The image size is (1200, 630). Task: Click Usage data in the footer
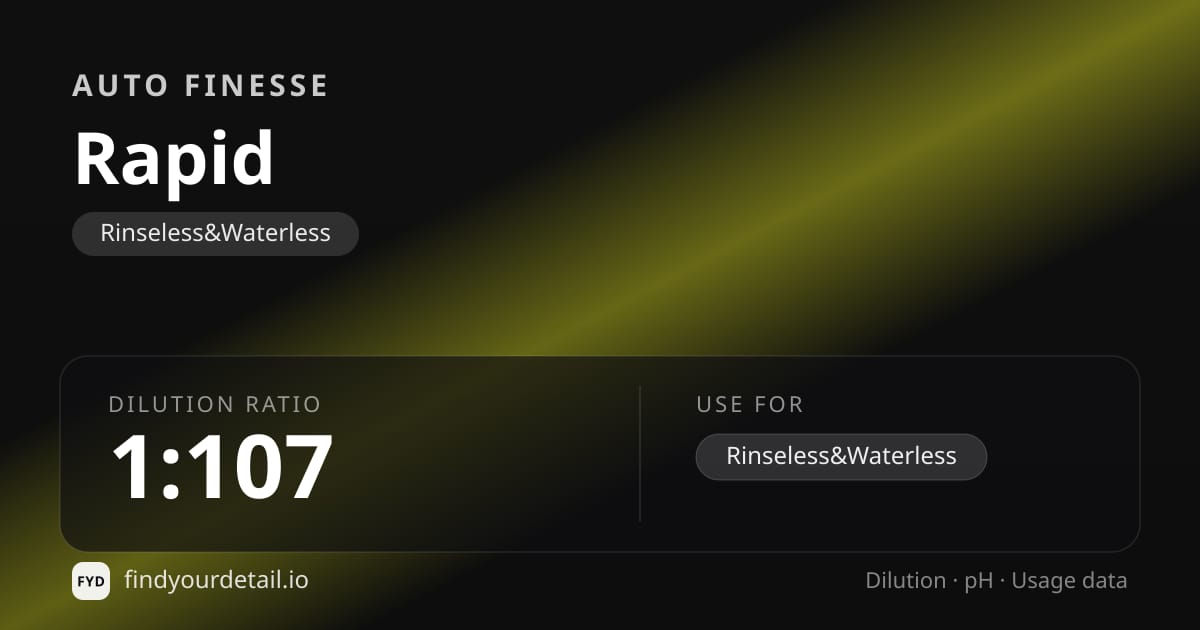point(1069,582)
